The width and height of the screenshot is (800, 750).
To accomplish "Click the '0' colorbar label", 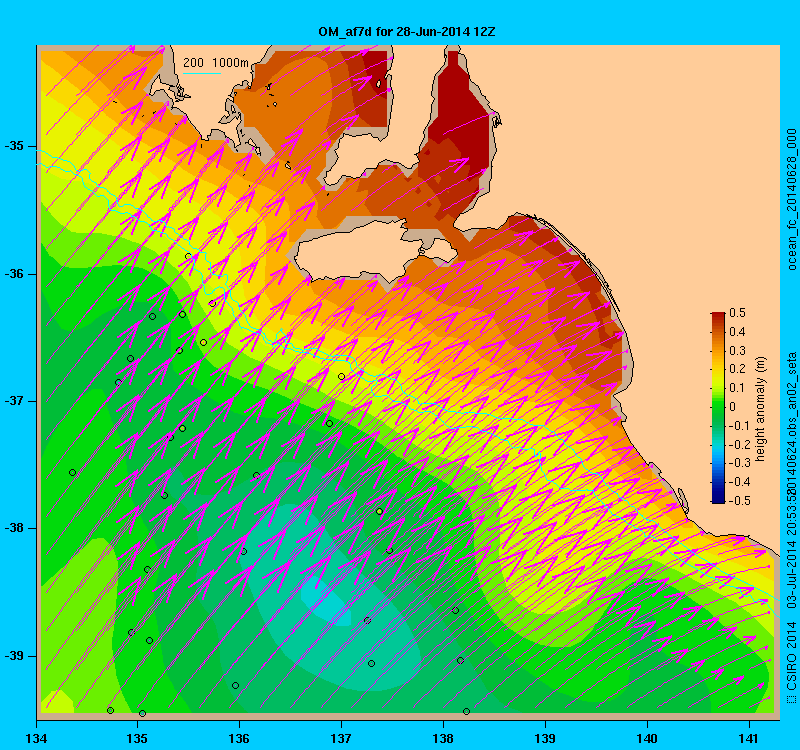I will [733, 407].
